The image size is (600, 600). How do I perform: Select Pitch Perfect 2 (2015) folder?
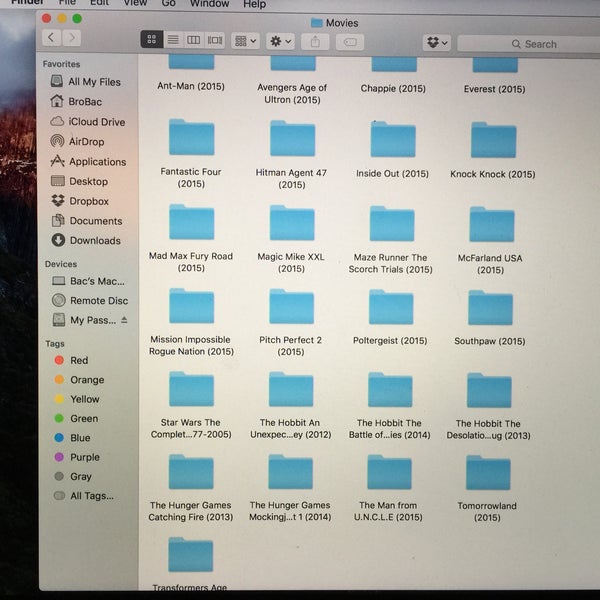(x=291, y=307)
